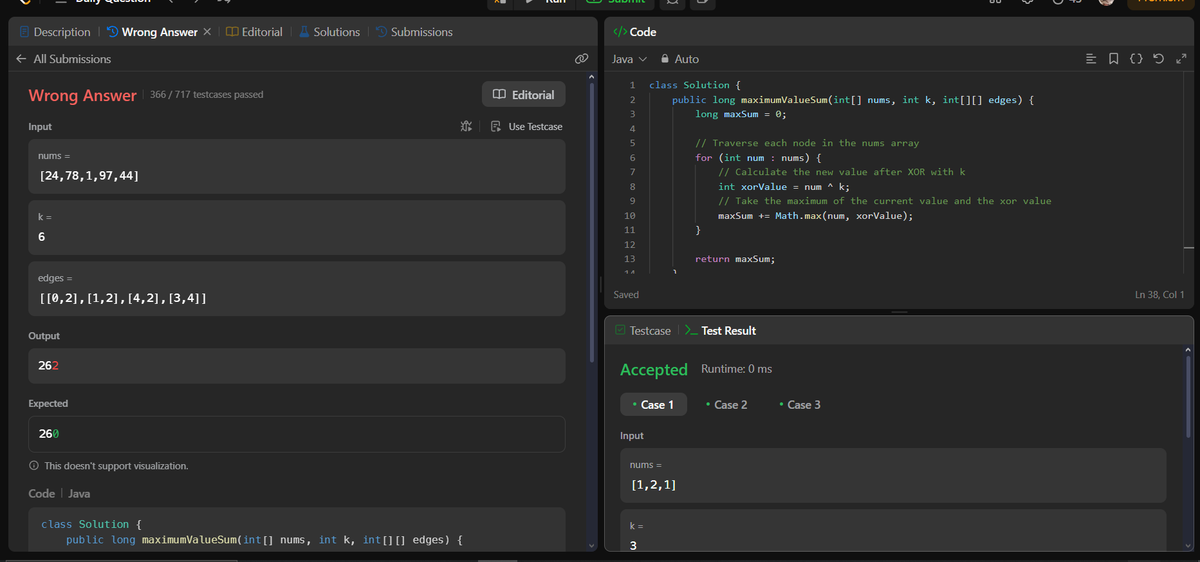The image size is (1200, 562).
Task: Bookmark the code with the bookmark icon
Action: (1114, 59)
